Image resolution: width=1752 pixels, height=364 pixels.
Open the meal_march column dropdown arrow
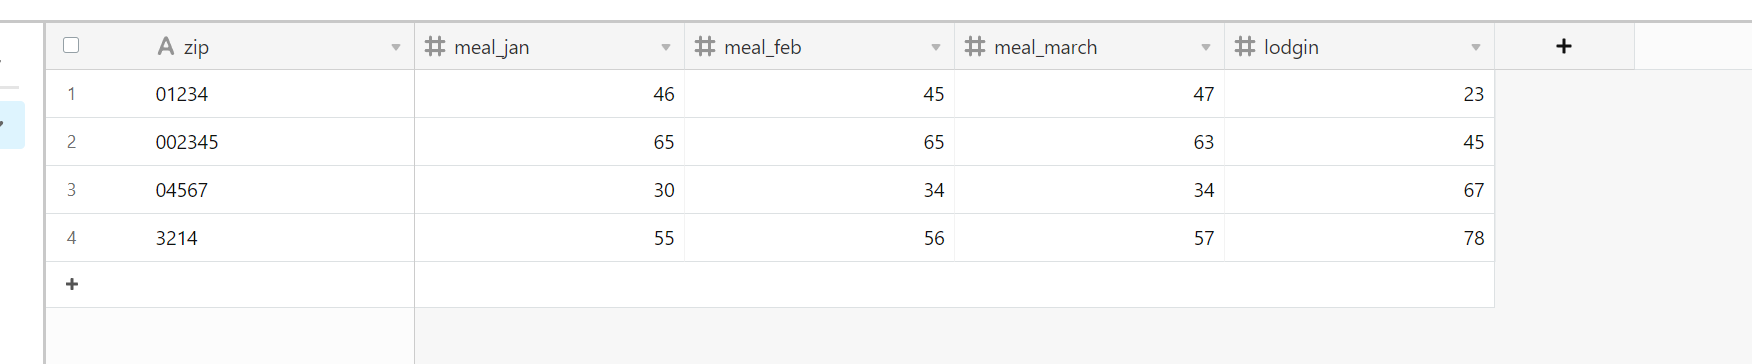point(1206,47)
